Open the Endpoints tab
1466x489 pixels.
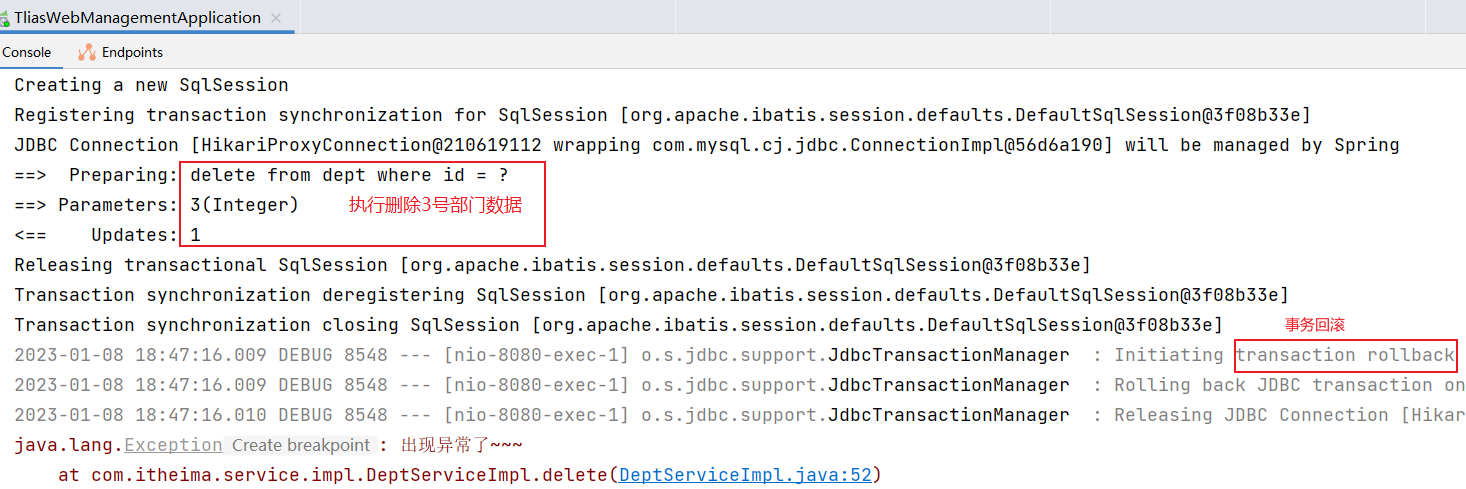(x=132, y=52)
